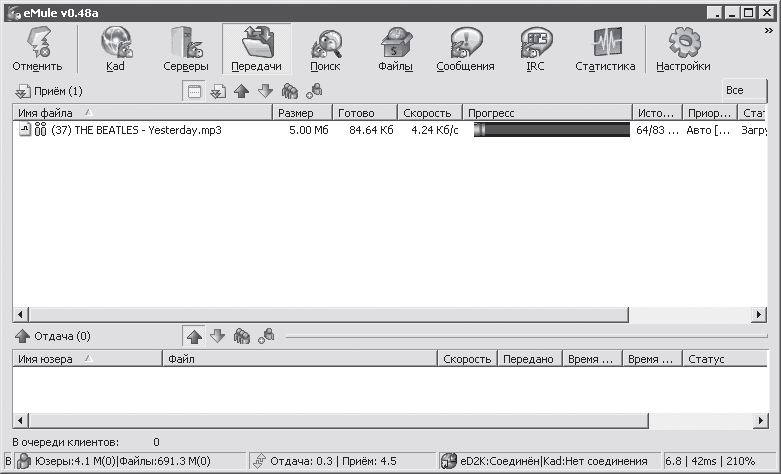Sort by Имя файла column header
The width and height of the screenshot is (781, 474).
(x=142, y=113)
